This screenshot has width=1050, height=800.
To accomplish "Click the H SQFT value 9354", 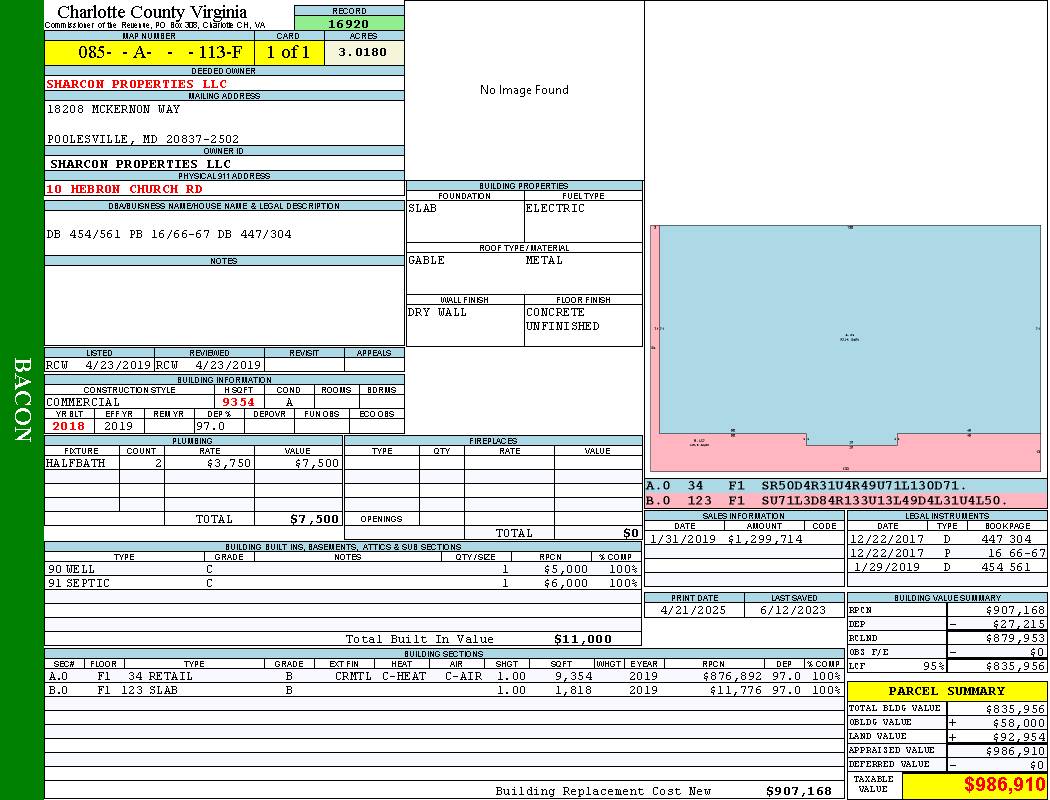I will 238,402.
